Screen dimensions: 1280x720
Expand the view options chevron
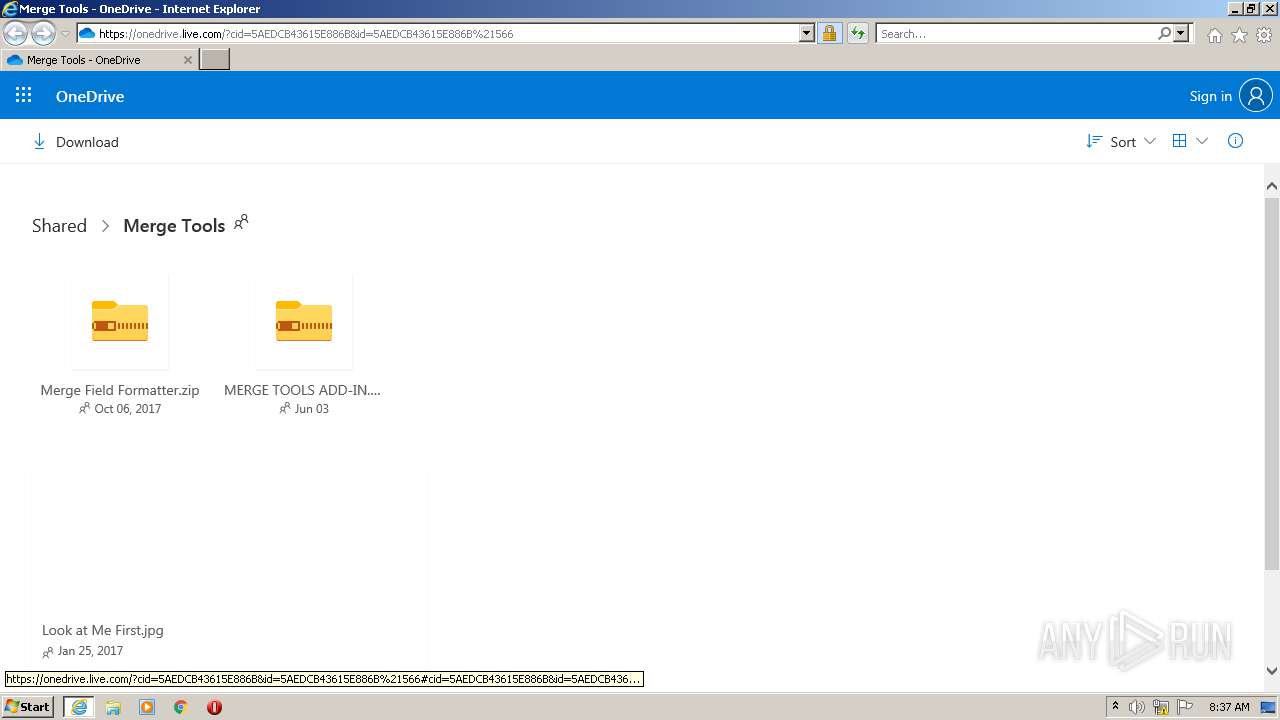(x=1202, y=141)
